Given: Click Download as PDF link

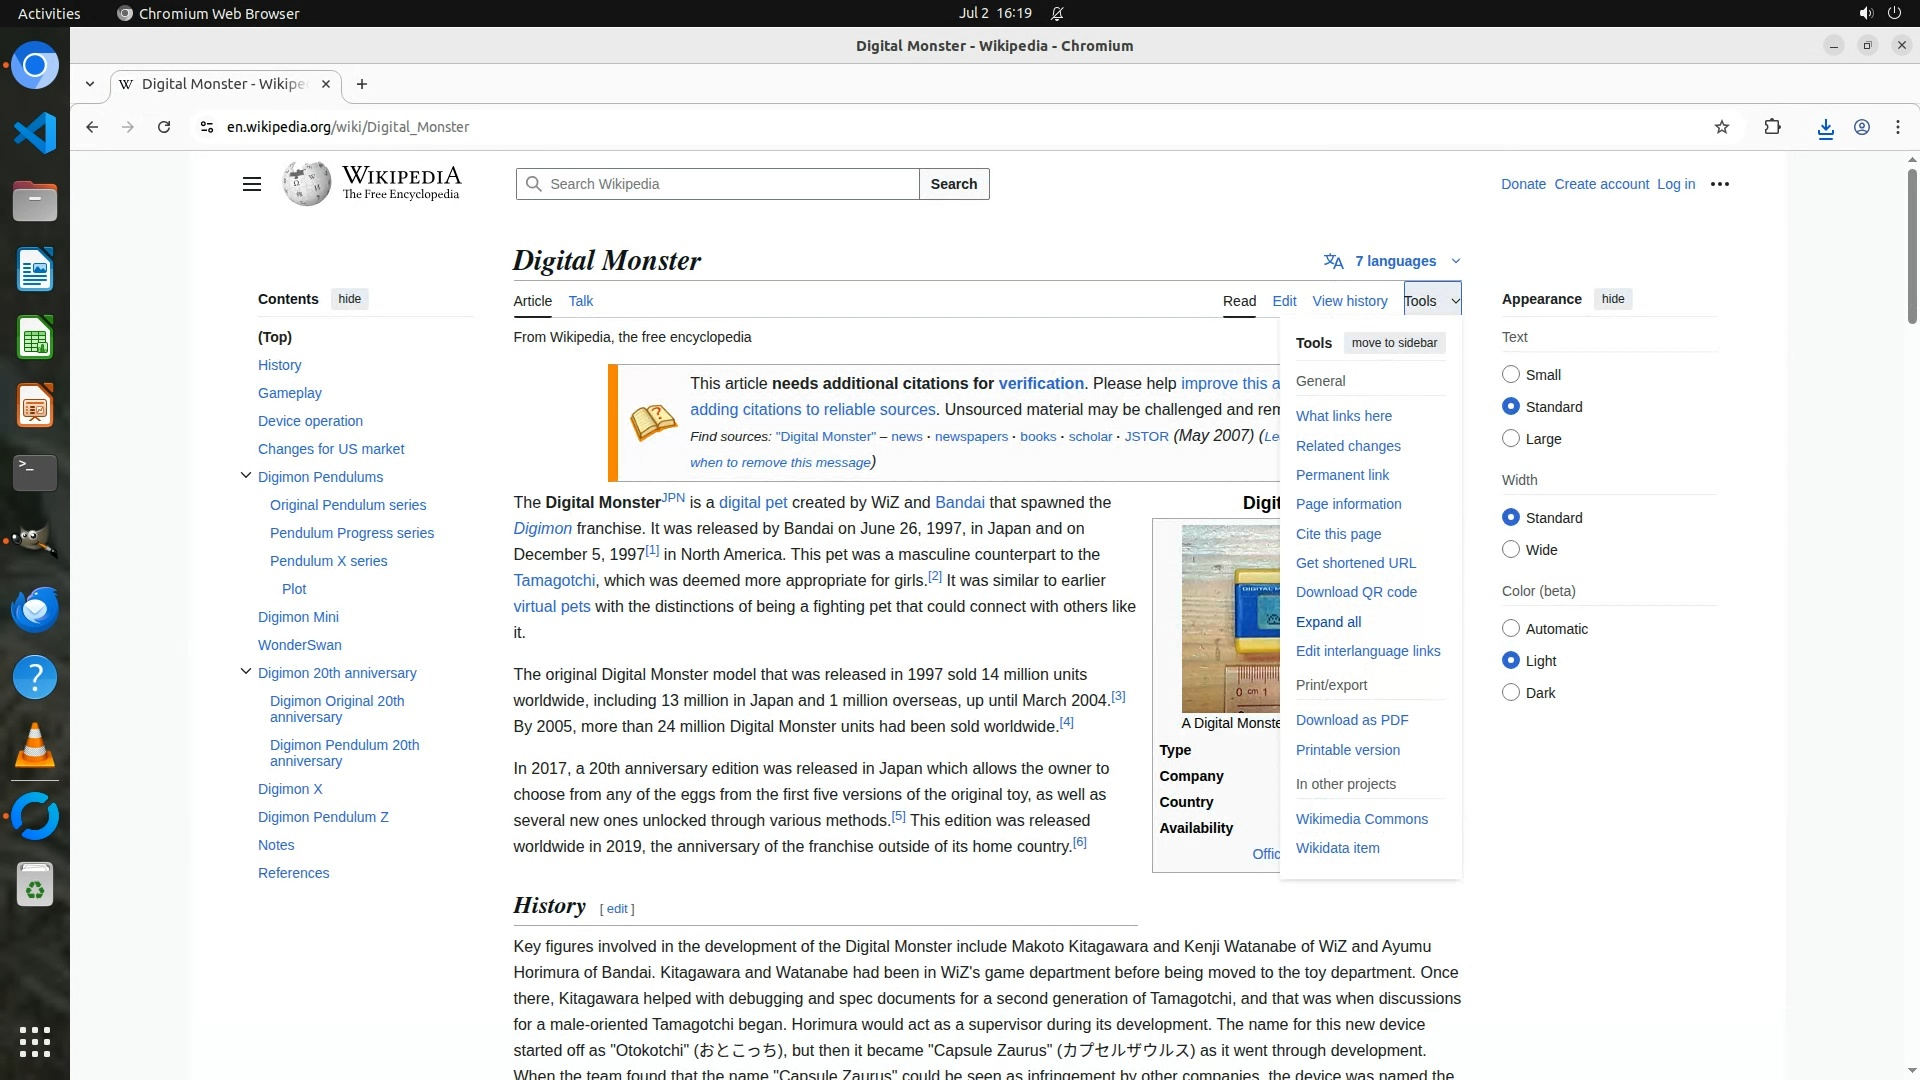Looking at the screenshot, I should pos(1351,720).
